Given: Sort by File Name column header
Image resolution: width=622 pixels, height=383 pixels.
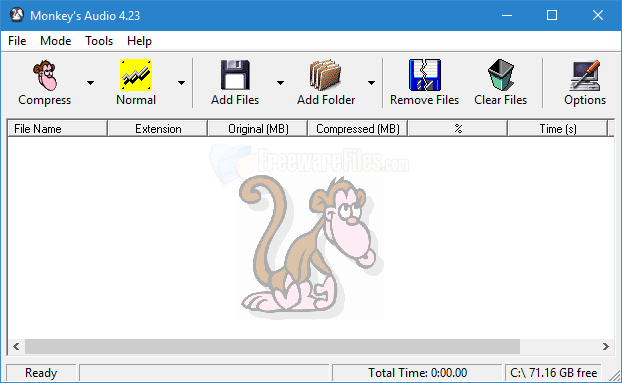Looking at the screenshot, I should click(x=58, y=129).
